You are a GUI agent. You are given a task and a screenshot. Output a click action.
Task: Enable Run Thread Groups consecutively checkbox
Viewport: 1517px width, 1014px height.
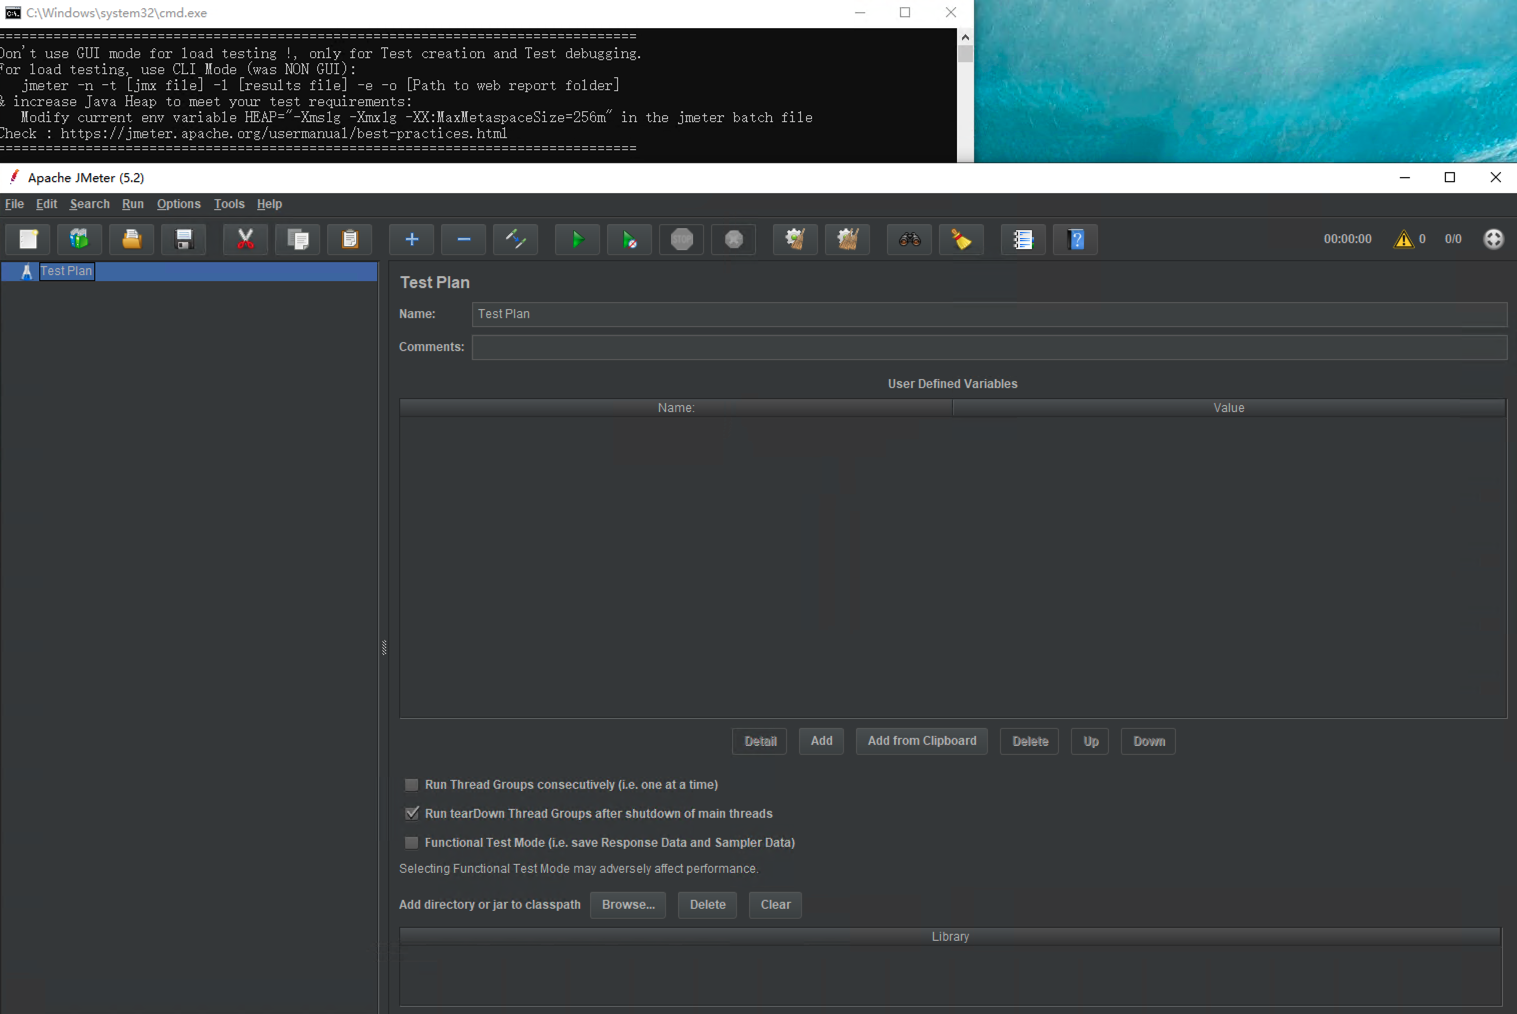[412, 785]
